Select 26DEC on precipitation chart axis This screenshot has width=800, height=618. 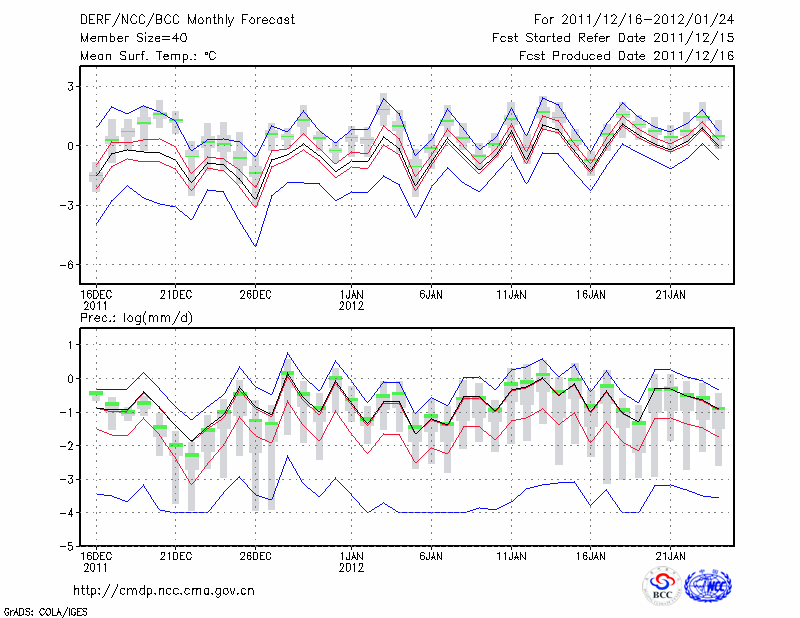point(255,555)
